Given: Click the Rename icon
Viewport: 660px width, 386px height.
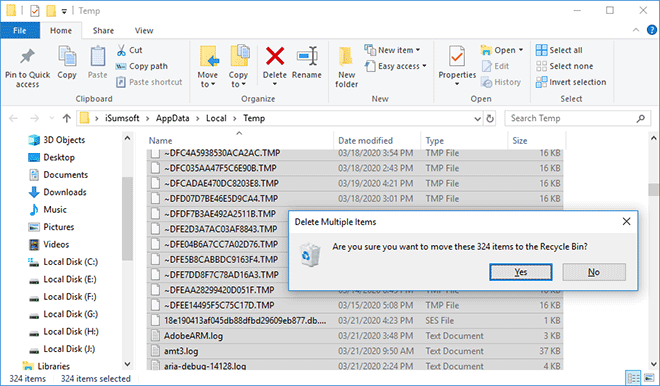Looking at the screenshot, I should [307, 57].
